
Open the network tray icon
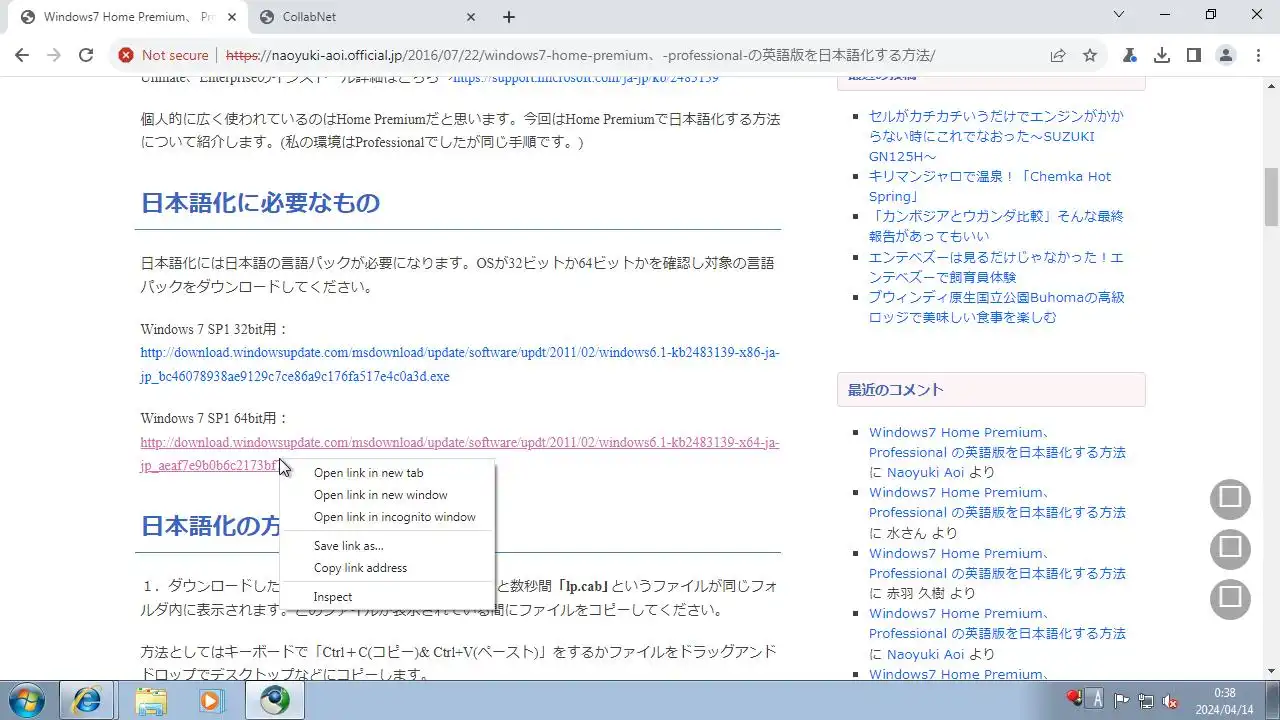click(1146, 701)
